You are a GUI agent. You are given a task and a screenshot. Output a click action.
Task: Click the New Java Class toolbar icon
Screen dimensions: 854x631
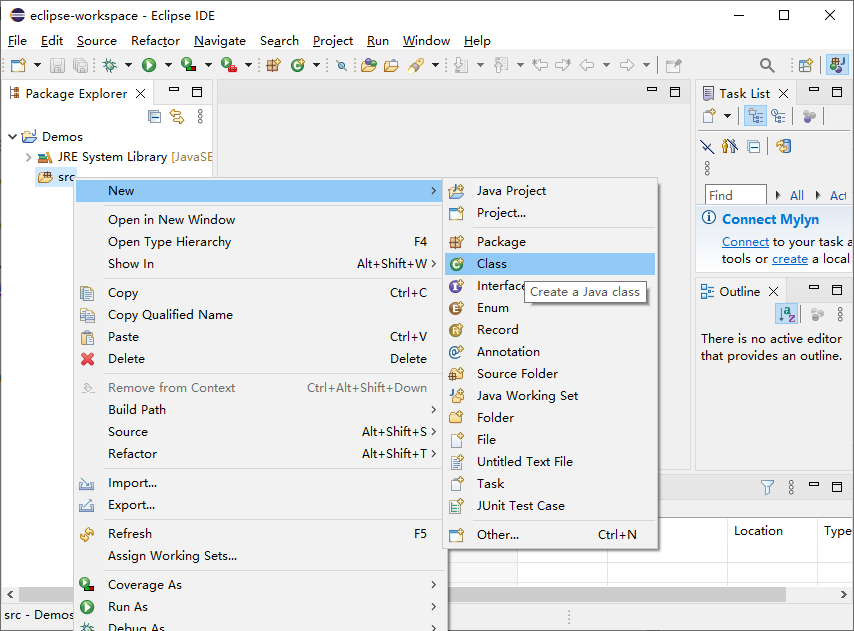[x=297, y=65]
